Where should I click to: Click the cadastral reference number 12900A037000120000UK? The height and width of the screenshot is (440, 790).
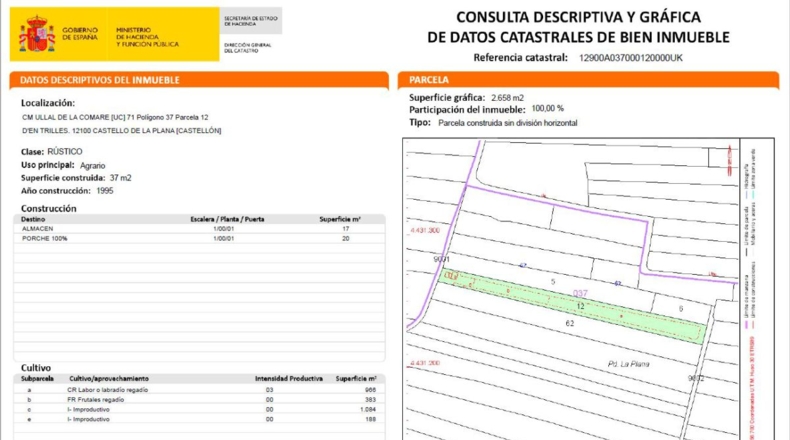click(x=631, y=58)
